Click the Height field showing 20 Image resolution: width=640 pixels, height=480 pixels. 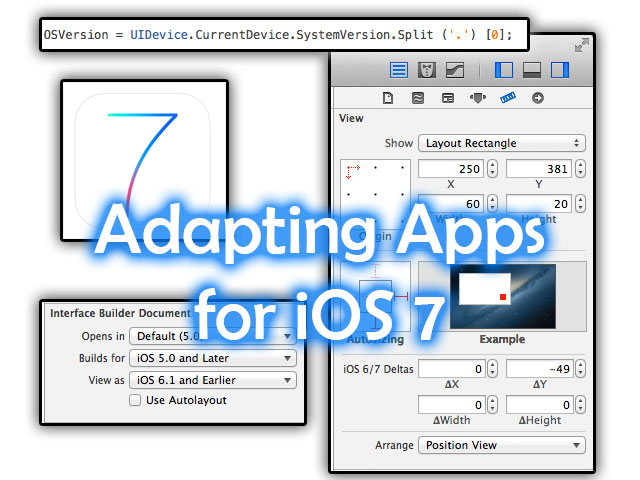click(540, 203)
